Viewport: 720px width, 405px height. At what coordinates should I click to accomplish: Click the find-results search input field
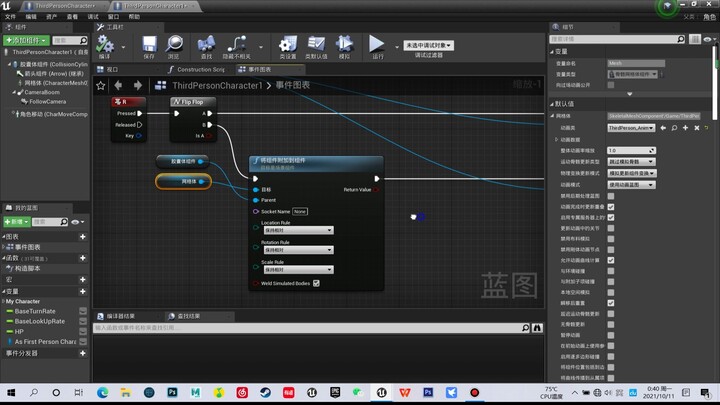click(311, 328)
